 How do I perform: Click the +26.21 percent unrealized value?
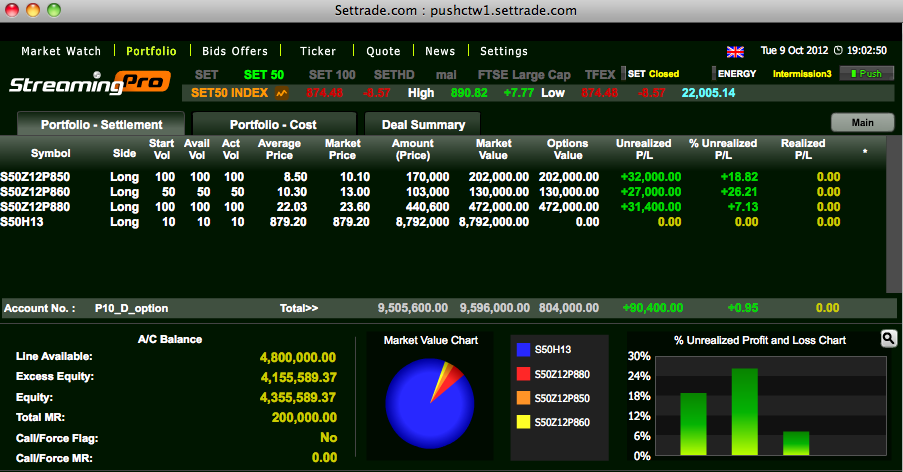pyautogui.click(x=739, y=192)
